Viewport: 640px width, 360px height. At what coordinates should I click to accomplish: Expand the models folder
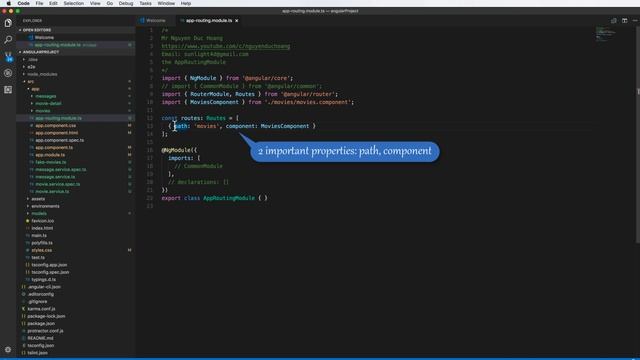(39, 214)
